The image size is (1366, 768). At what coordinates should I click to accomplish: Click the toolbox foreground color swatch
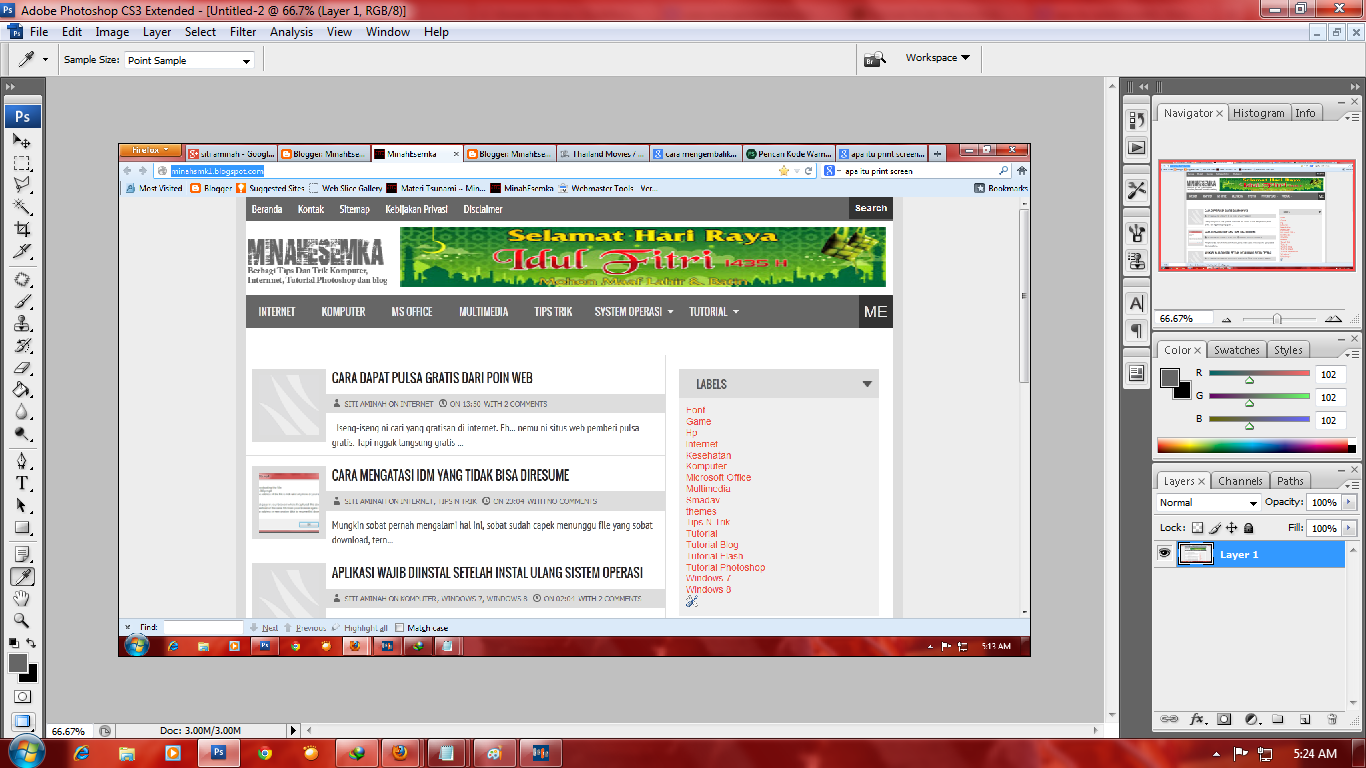(x=17, y=663)
